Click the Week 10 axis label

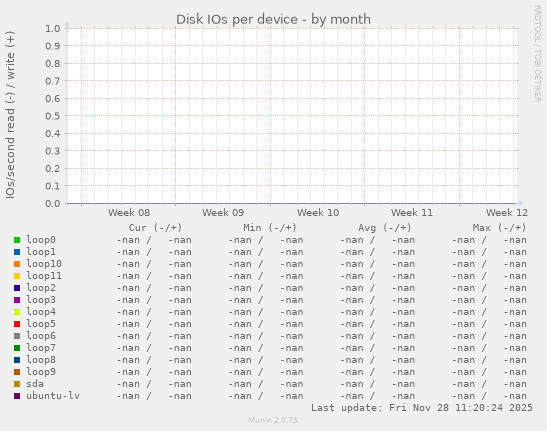click(x=318, y=213)
